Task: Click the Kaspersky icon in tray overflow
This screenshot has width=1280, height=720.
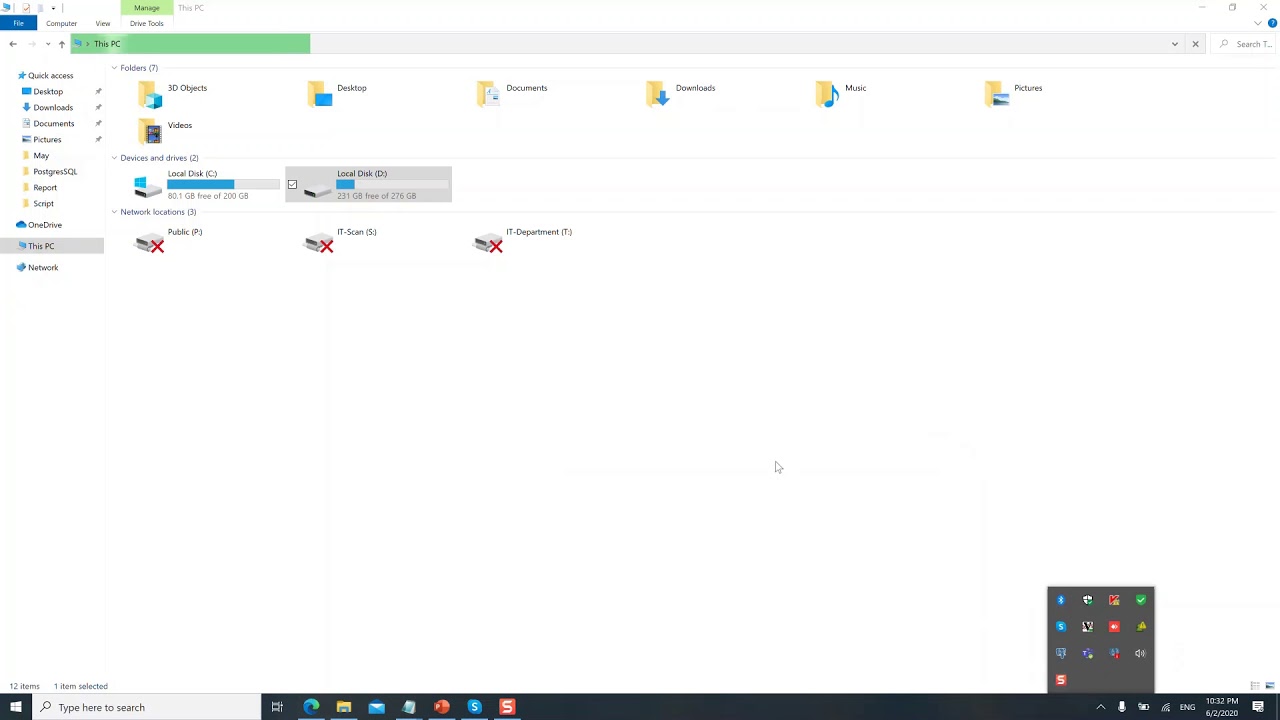Action: click(x=1114, y=600)
